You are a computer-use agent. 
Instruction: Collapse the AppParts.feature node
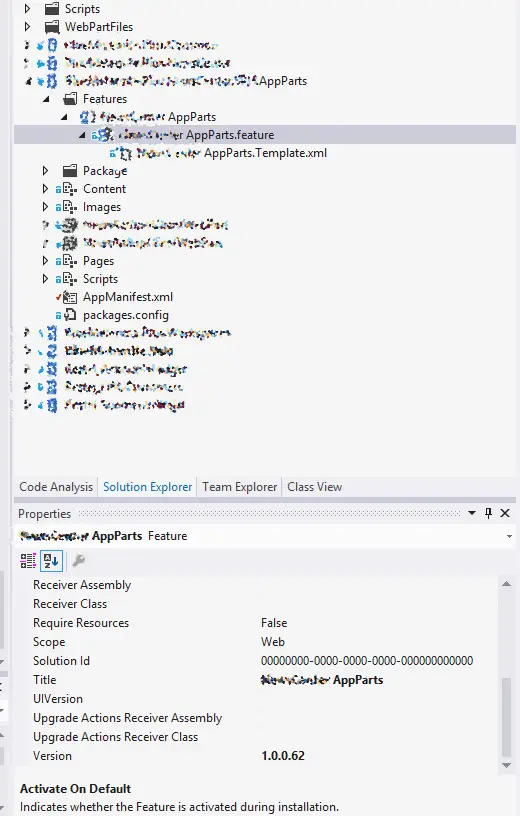pyautogui.click(x=82, y=135)
